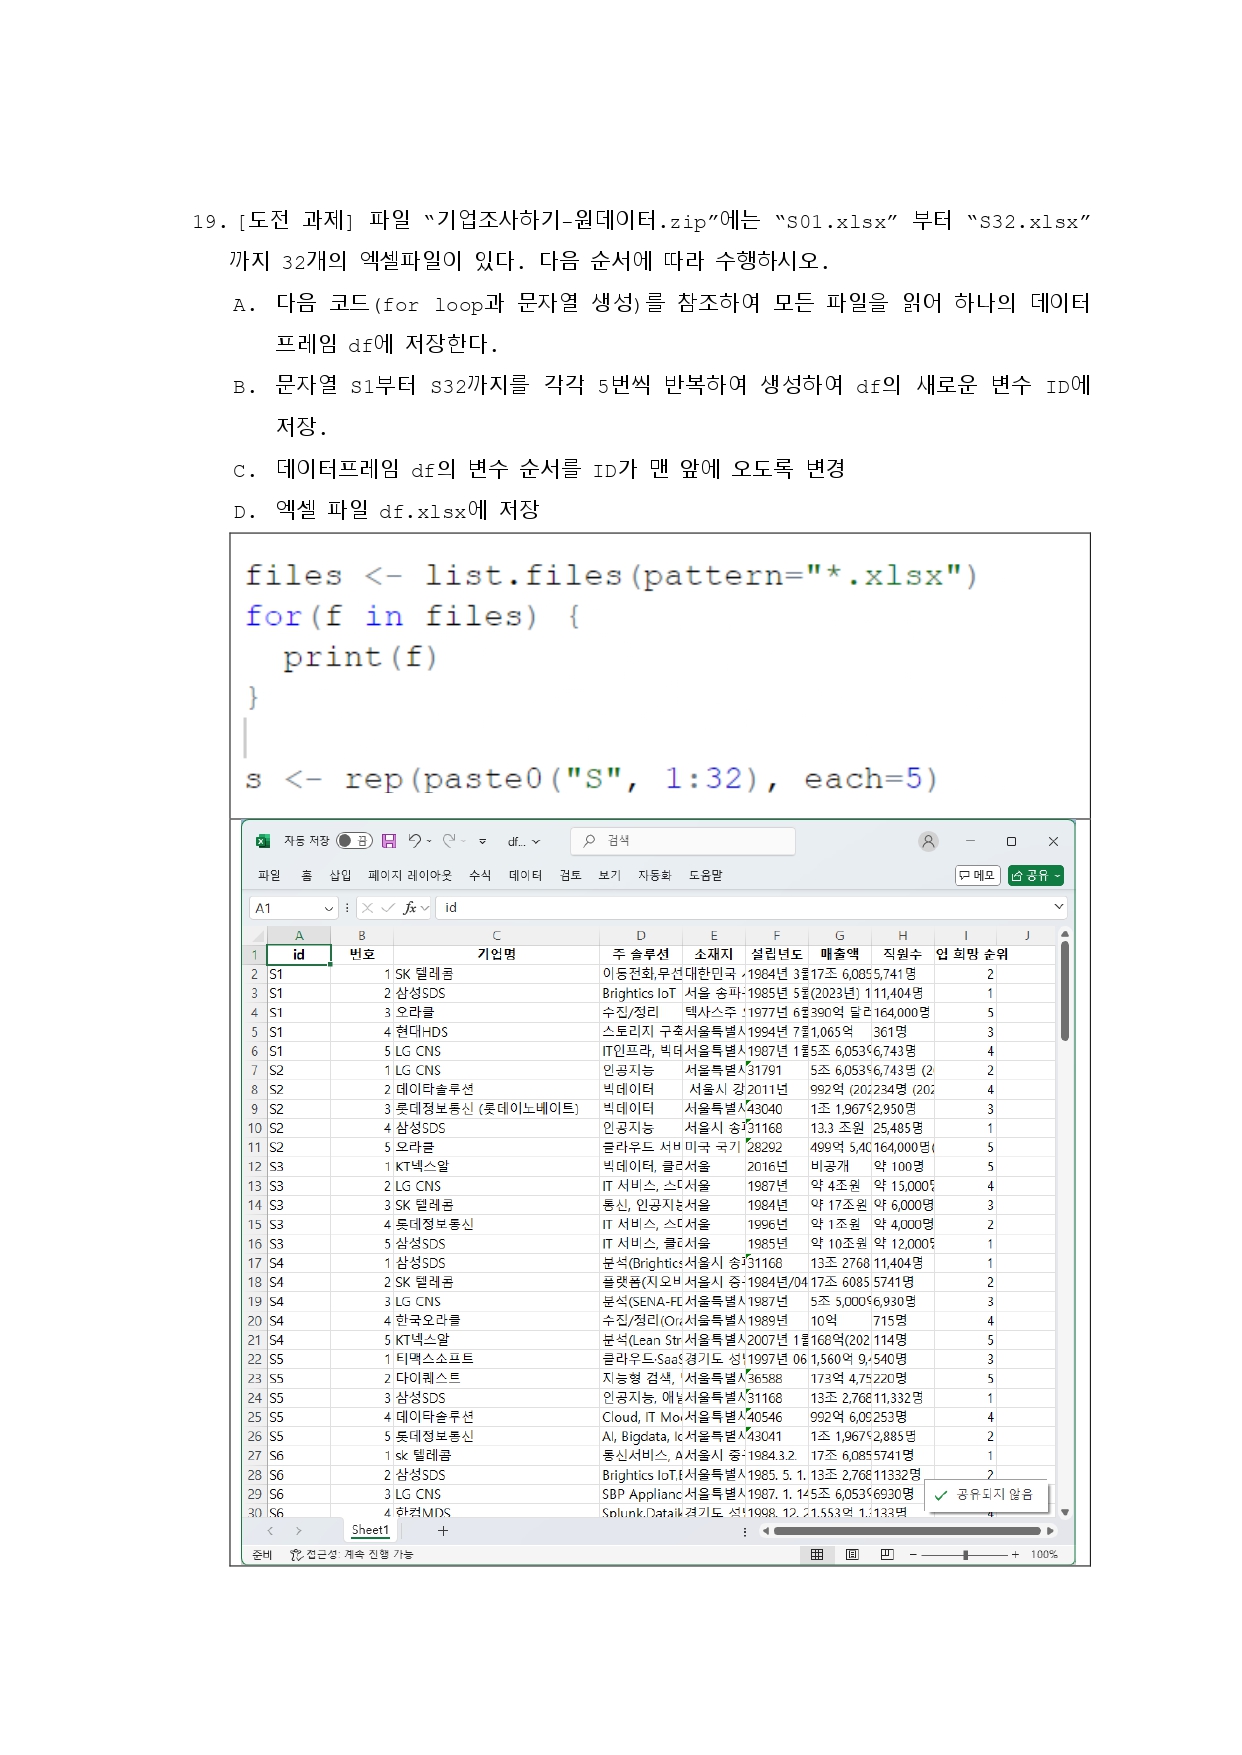
Task: Click the zoom out minus icon
Action: click(913, 1554)
